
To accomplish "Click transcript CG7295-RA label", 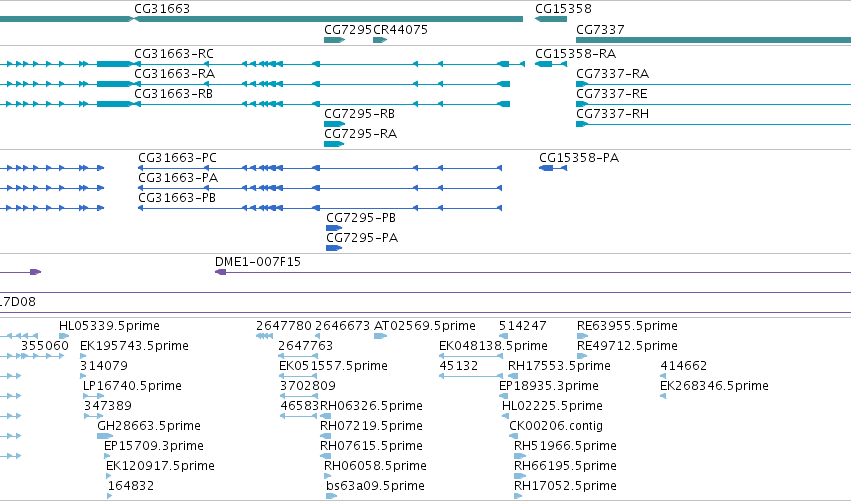I will pyautogui.click(x=360, y=134).
